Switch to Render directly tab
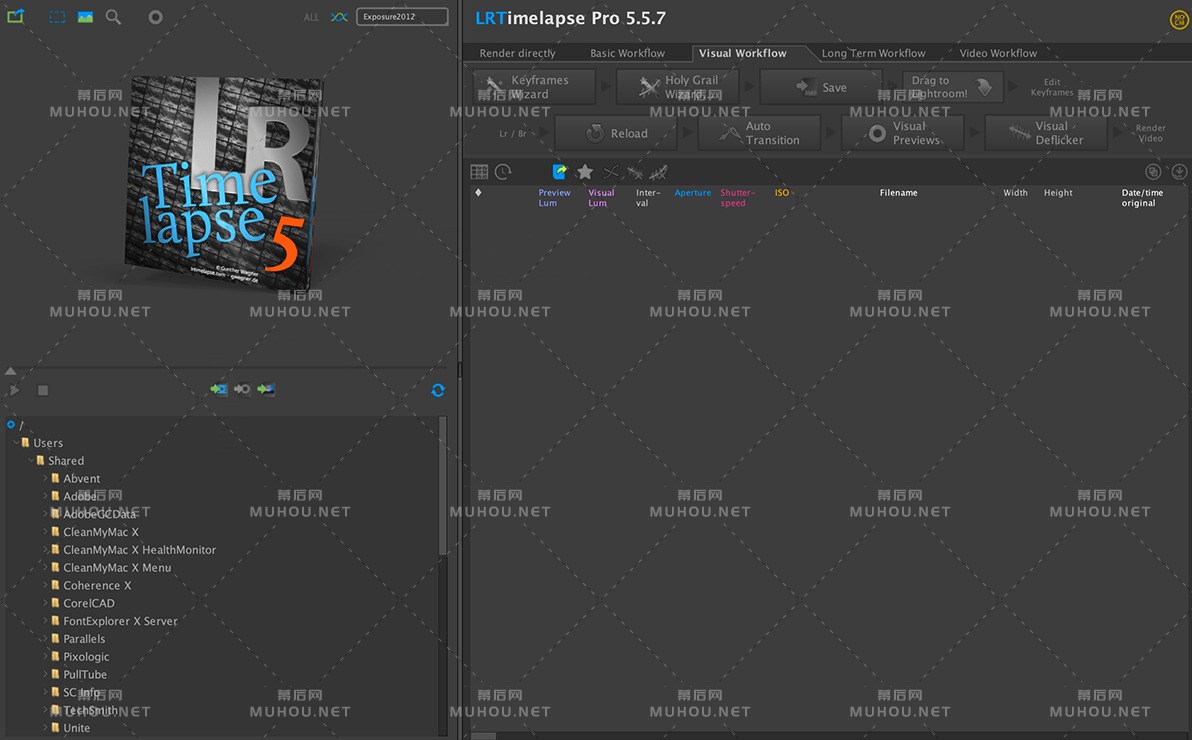This screenshot has width=1192, height=740. click(518, 53)
